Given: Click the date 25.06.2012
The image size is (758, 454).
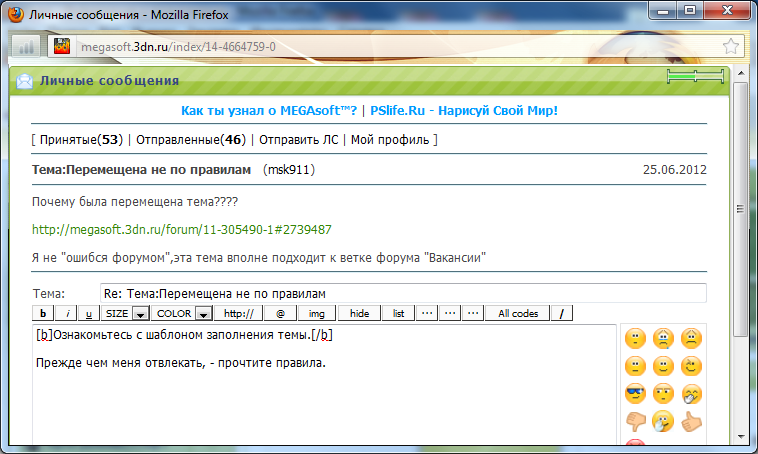Looking at the screenshot, I should click(x=674, y=170).
